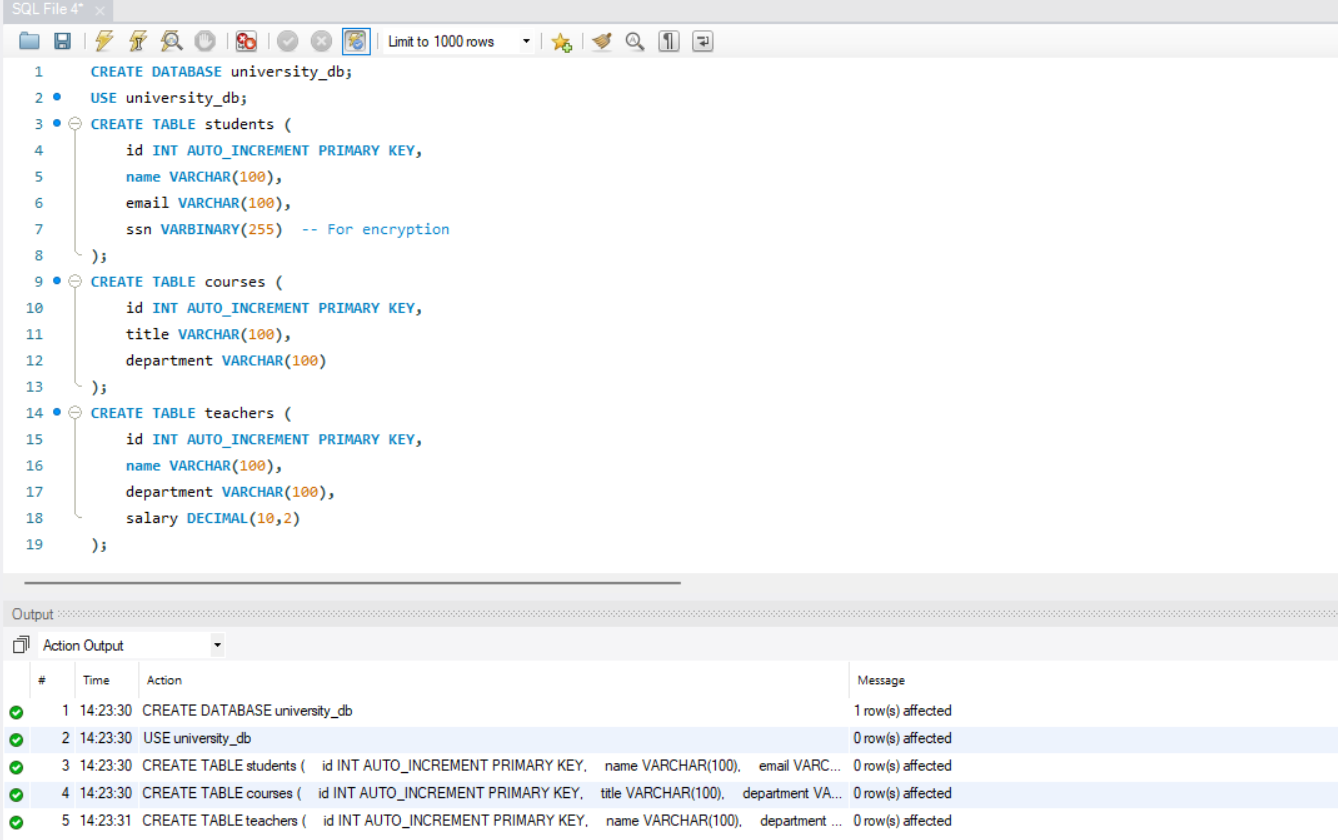Image resolution: width=1338 pixels, height=840 pixels.
Task: Select output row CREATE TABLE students
Action: tap(669, 766)
